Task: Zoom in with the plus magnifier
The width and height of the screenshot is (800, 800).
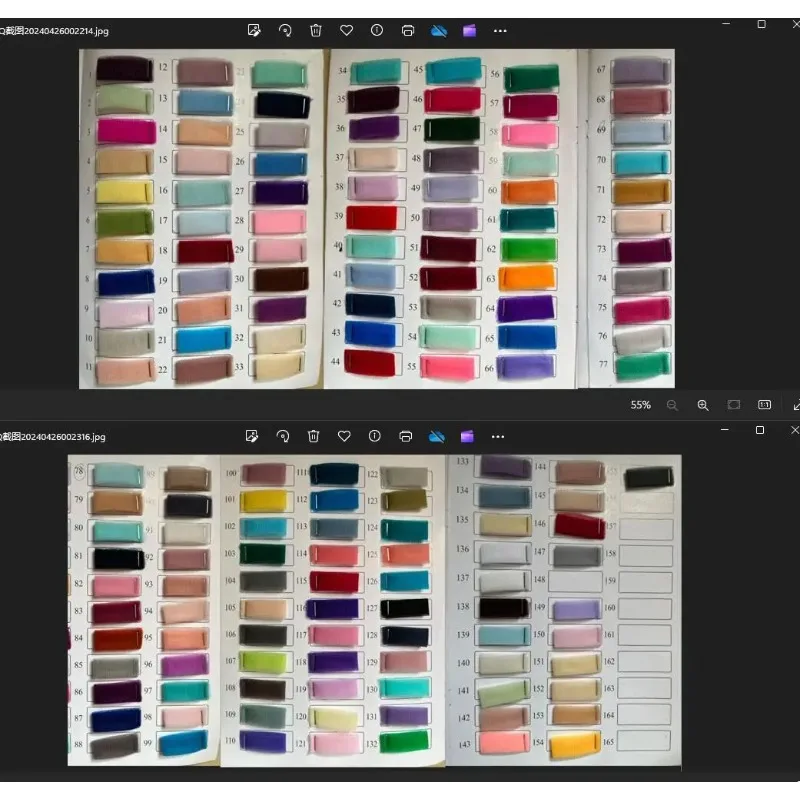Action: [x=703, y=405]
